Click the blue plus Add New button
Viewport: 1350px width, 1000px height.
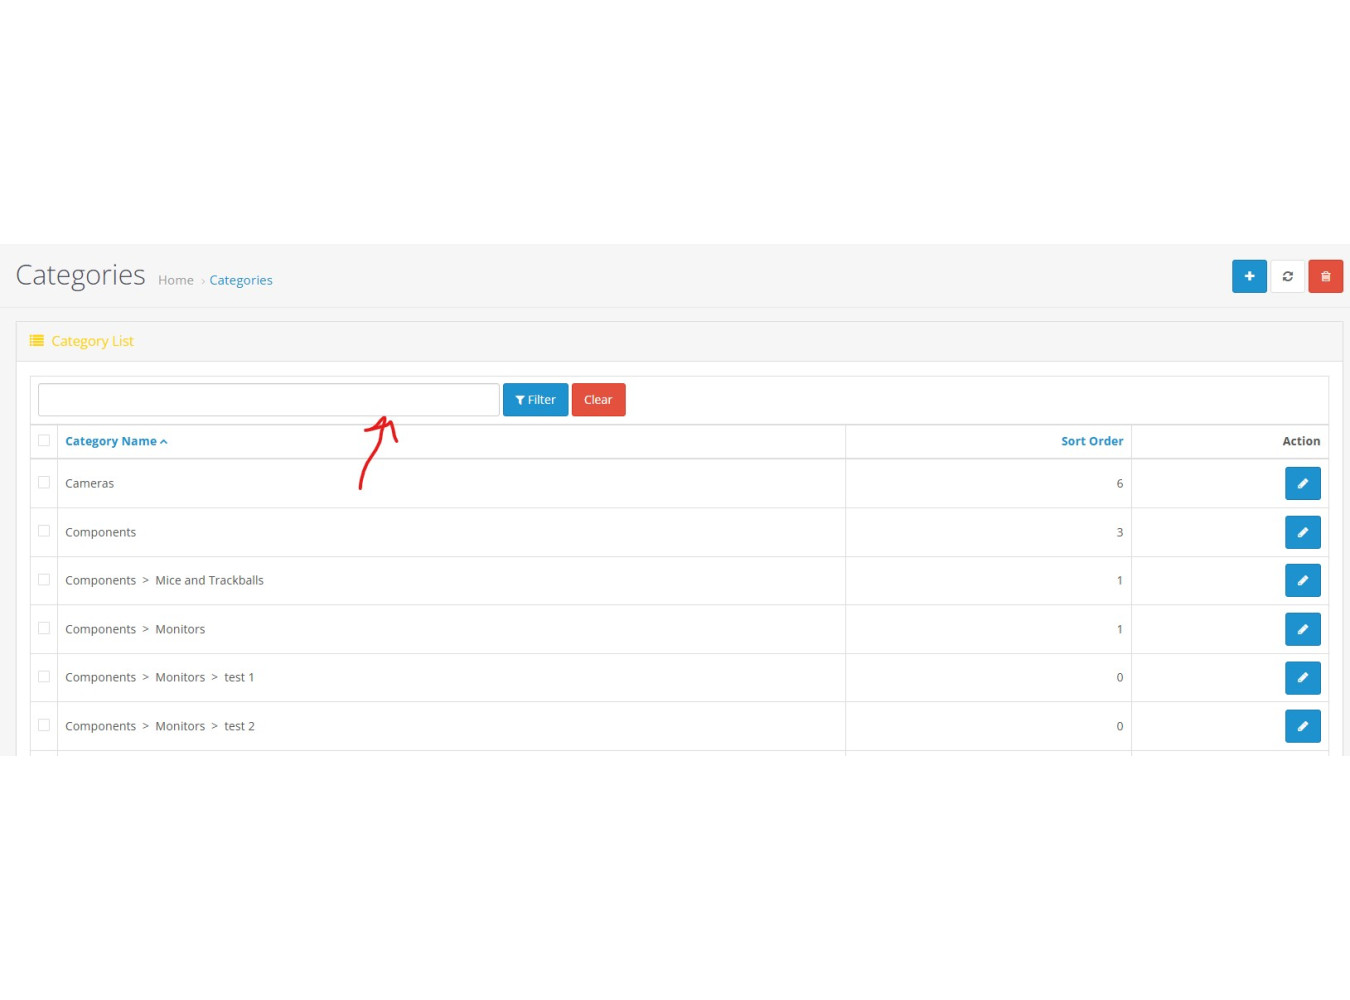click(1249, 276)
